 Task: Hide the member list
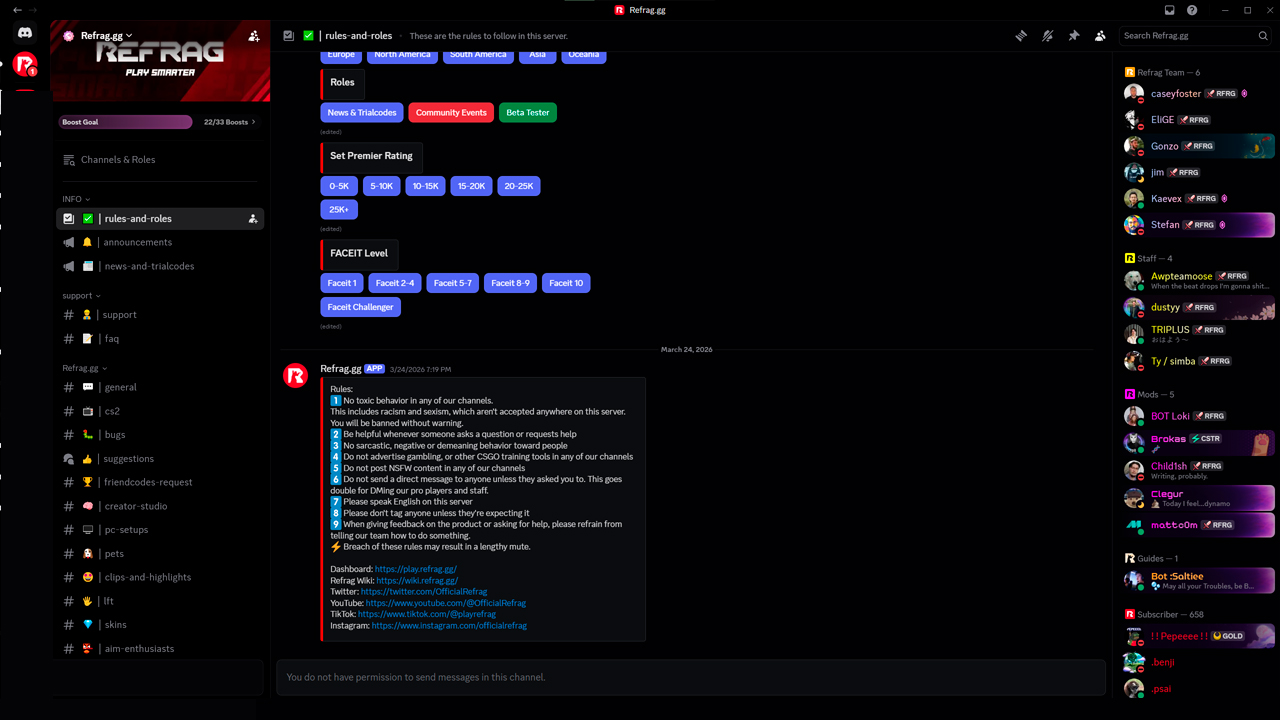pyautogui.click(x=1100, y=36)
